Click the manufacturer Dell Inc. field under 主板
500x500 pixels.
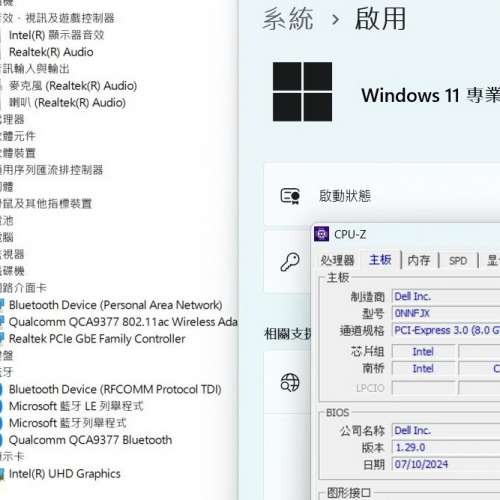pos(446,296)
